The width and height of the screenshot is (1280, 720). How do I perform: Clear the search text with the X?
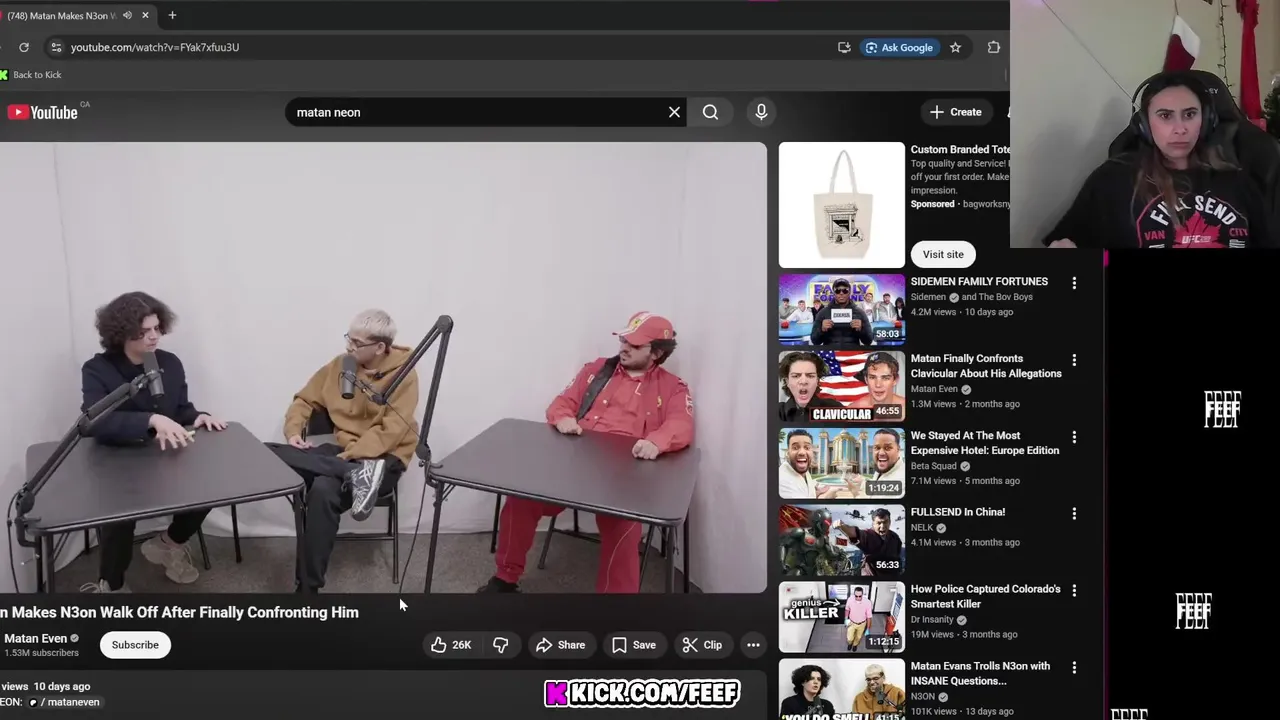pos(674,112)
